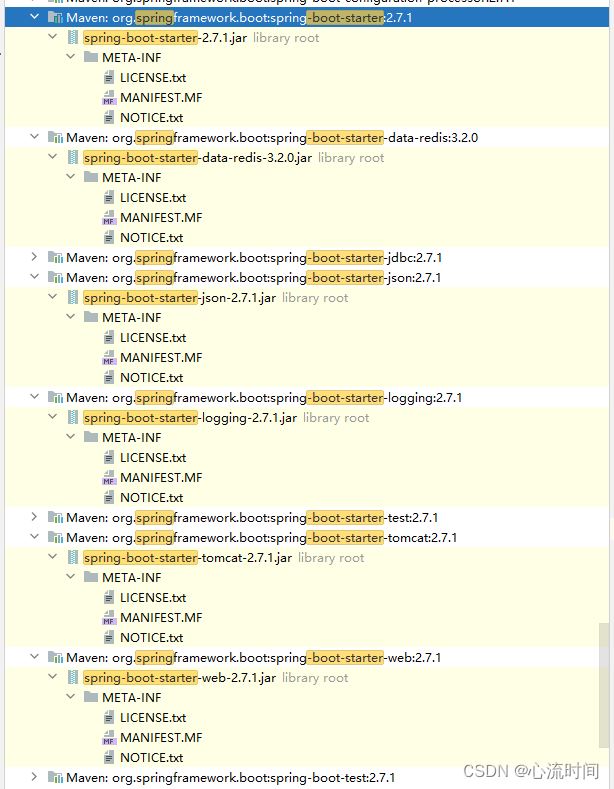Collapse the spring-boot-starter-logging:2.7.1 Maven node
614x789 pixels.
[x=34, y=397]
